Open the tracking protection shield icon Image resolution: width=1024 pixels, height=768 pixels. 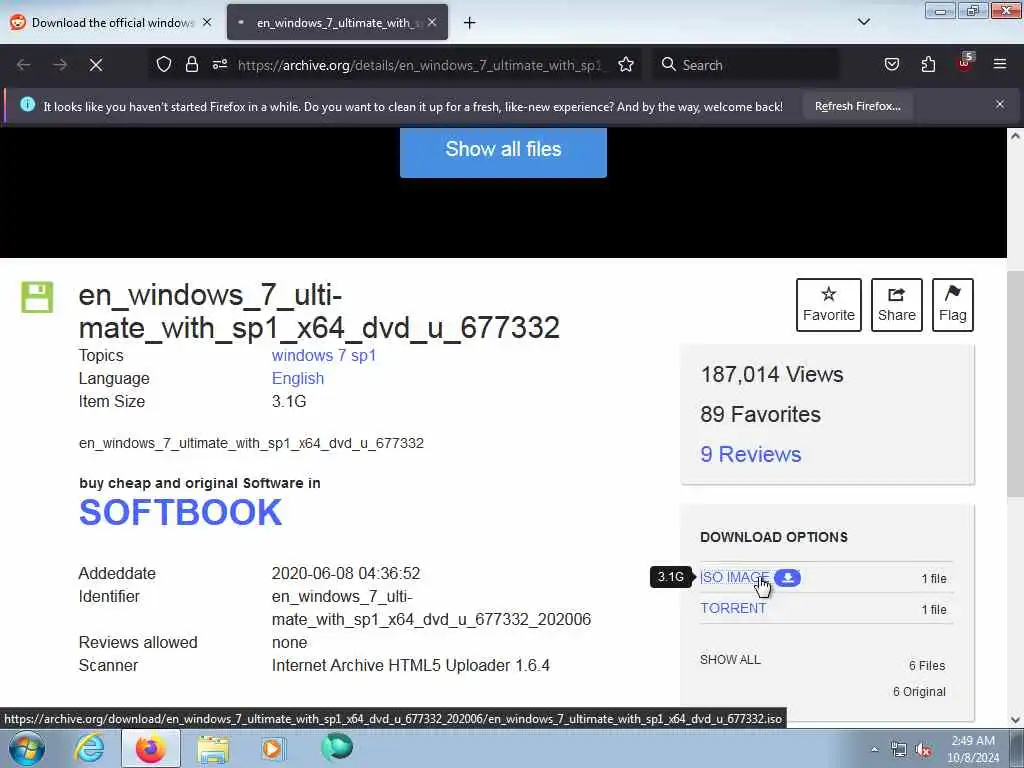[x=164, y=65]
